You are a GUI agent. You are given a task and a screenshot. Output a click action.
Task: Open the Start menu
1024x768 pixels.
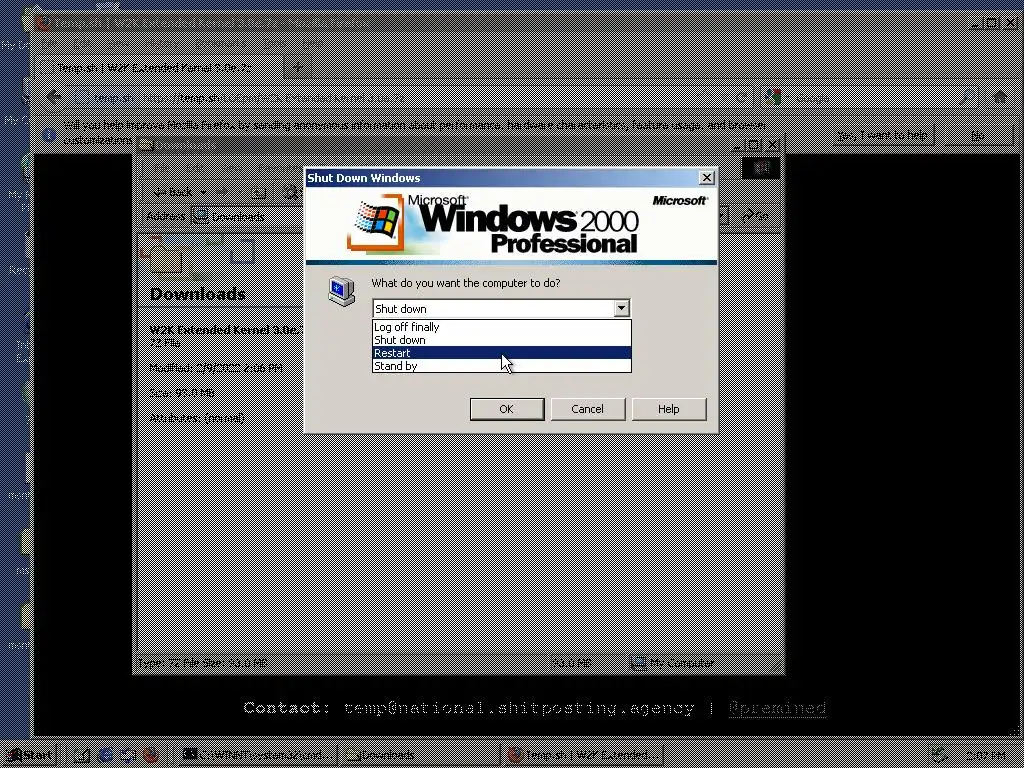(x=29, y=755)
